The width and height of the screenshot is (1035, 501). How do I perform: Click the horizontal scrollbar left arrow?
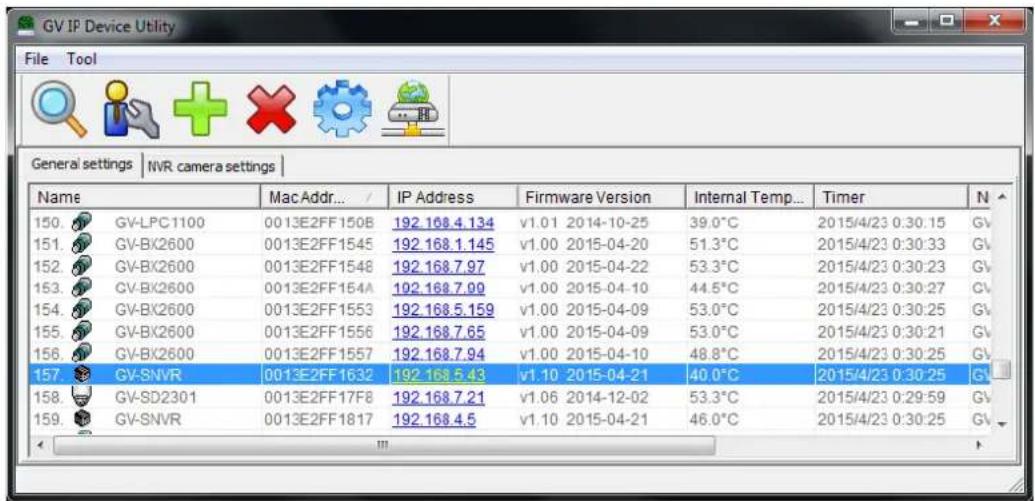pos(41,446)
